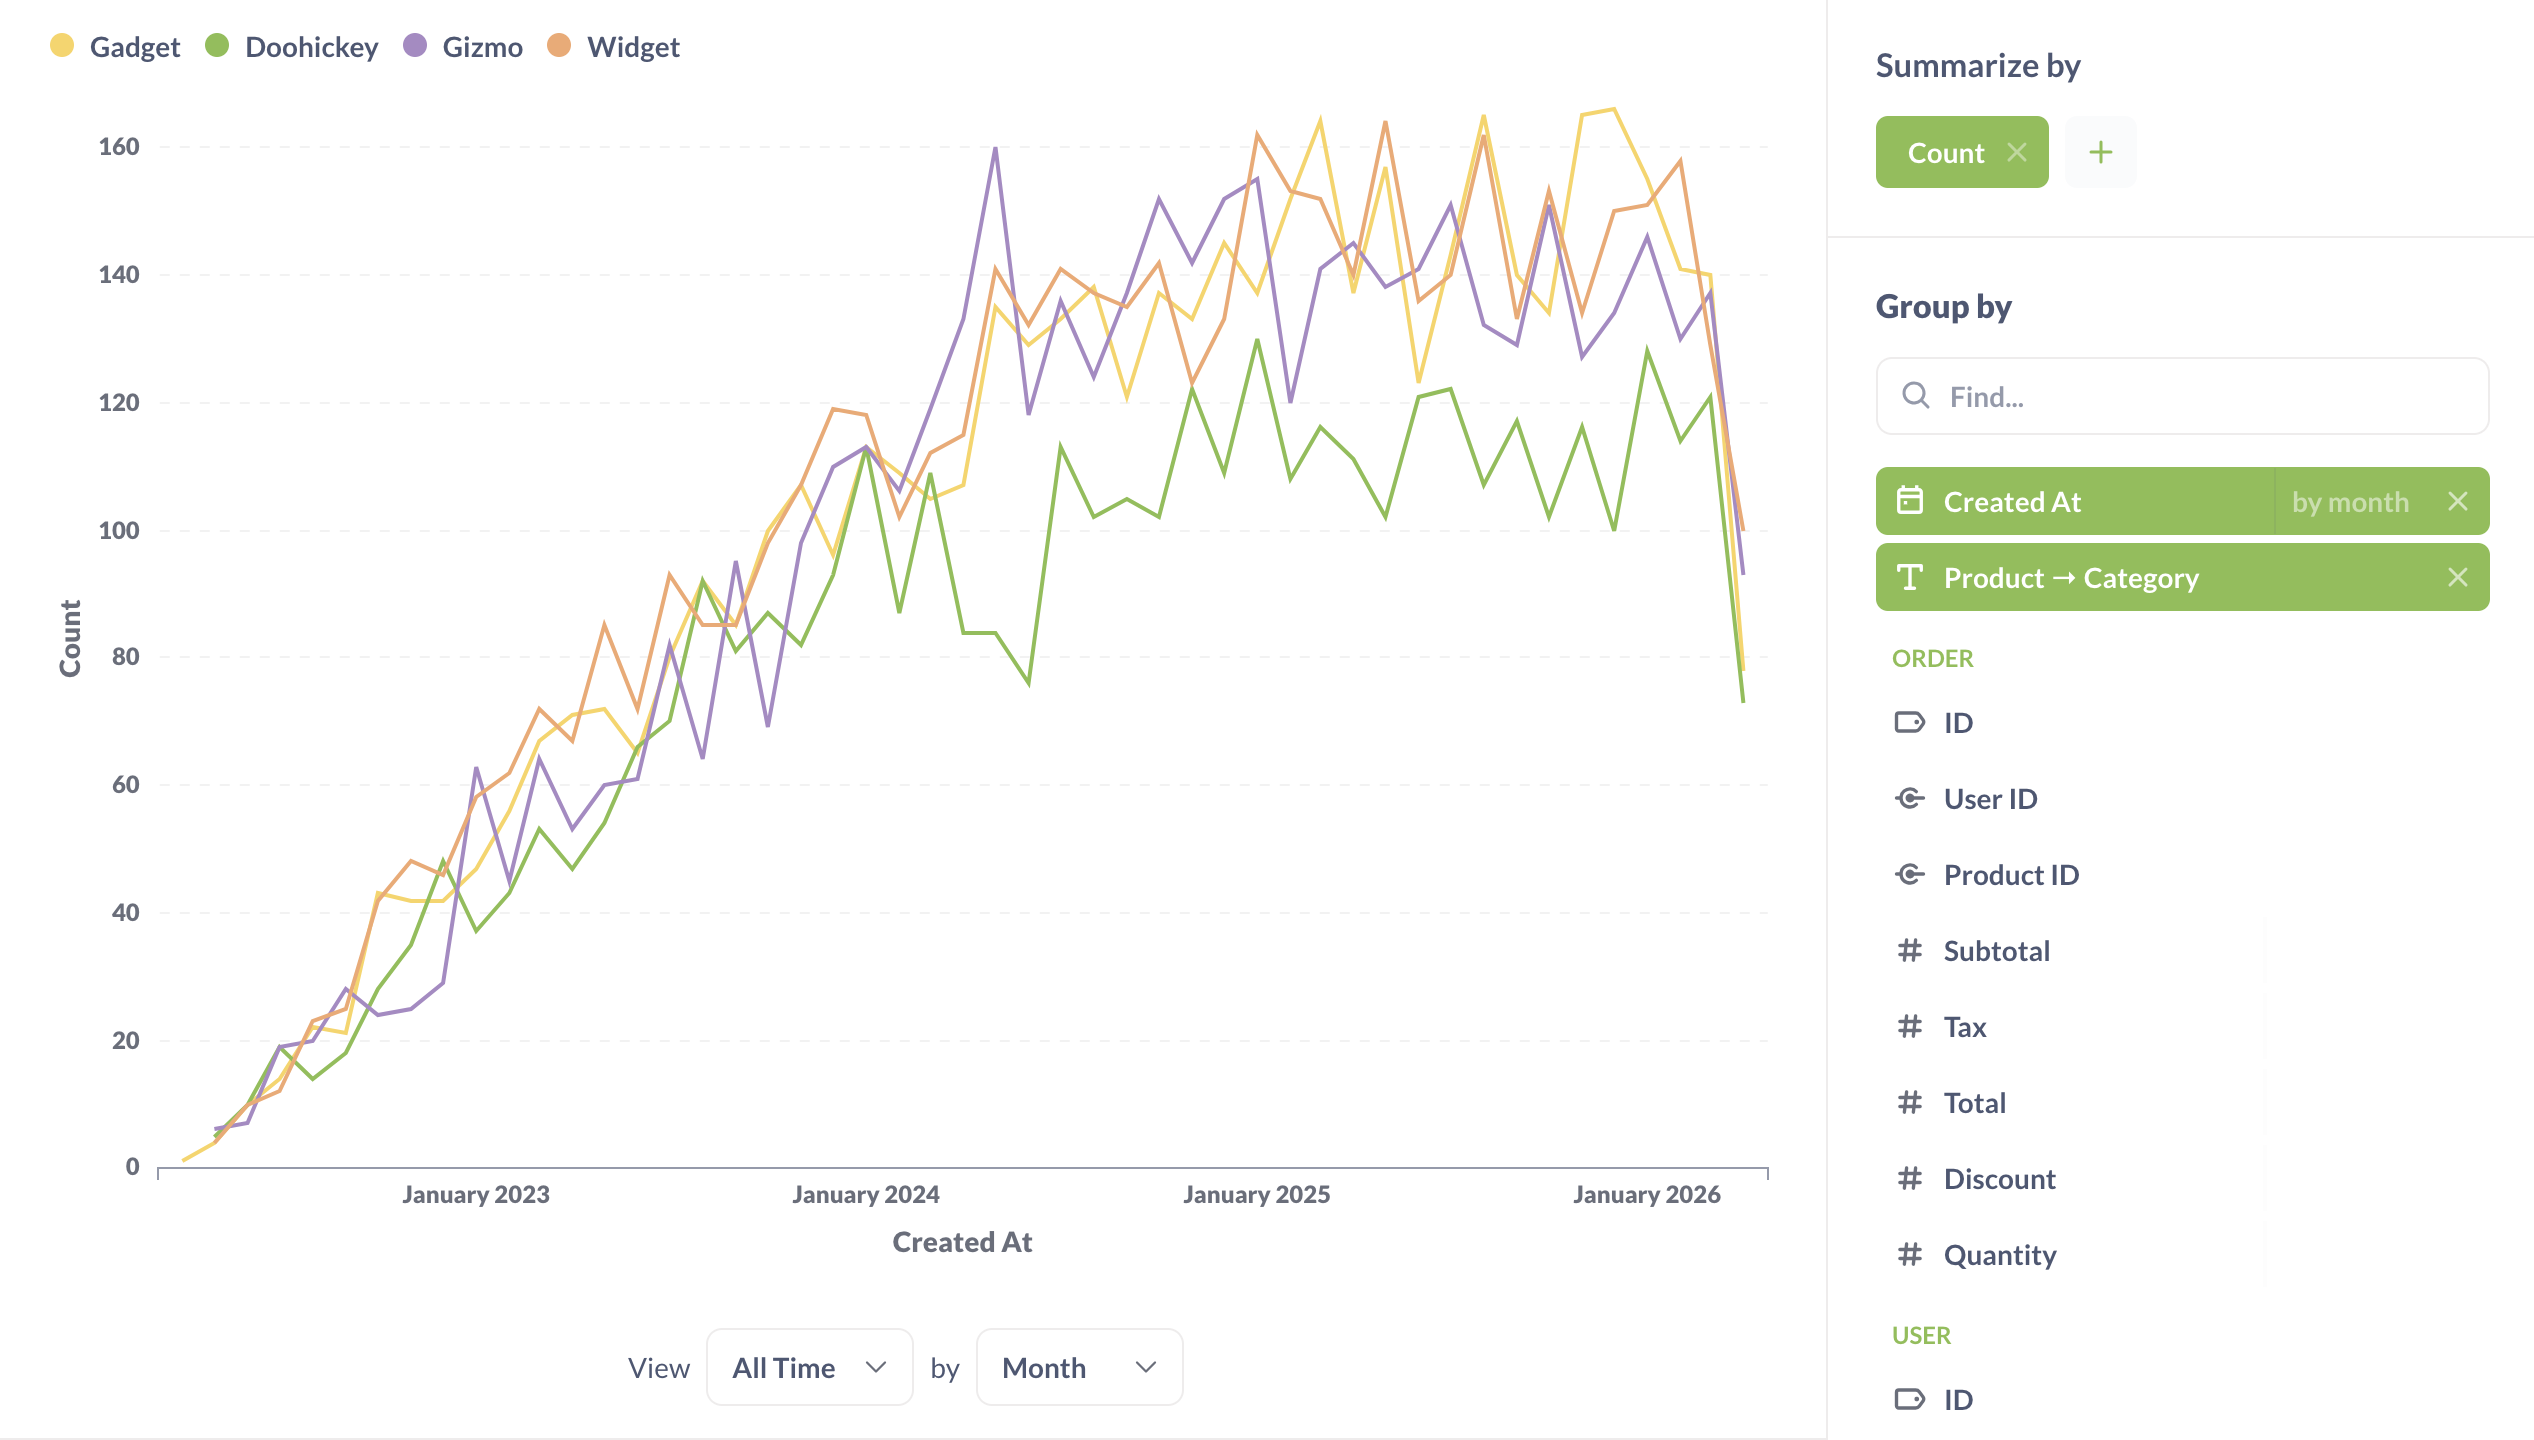Click the Widget legend color dot

pyautogui.click(x=559, y=46)
